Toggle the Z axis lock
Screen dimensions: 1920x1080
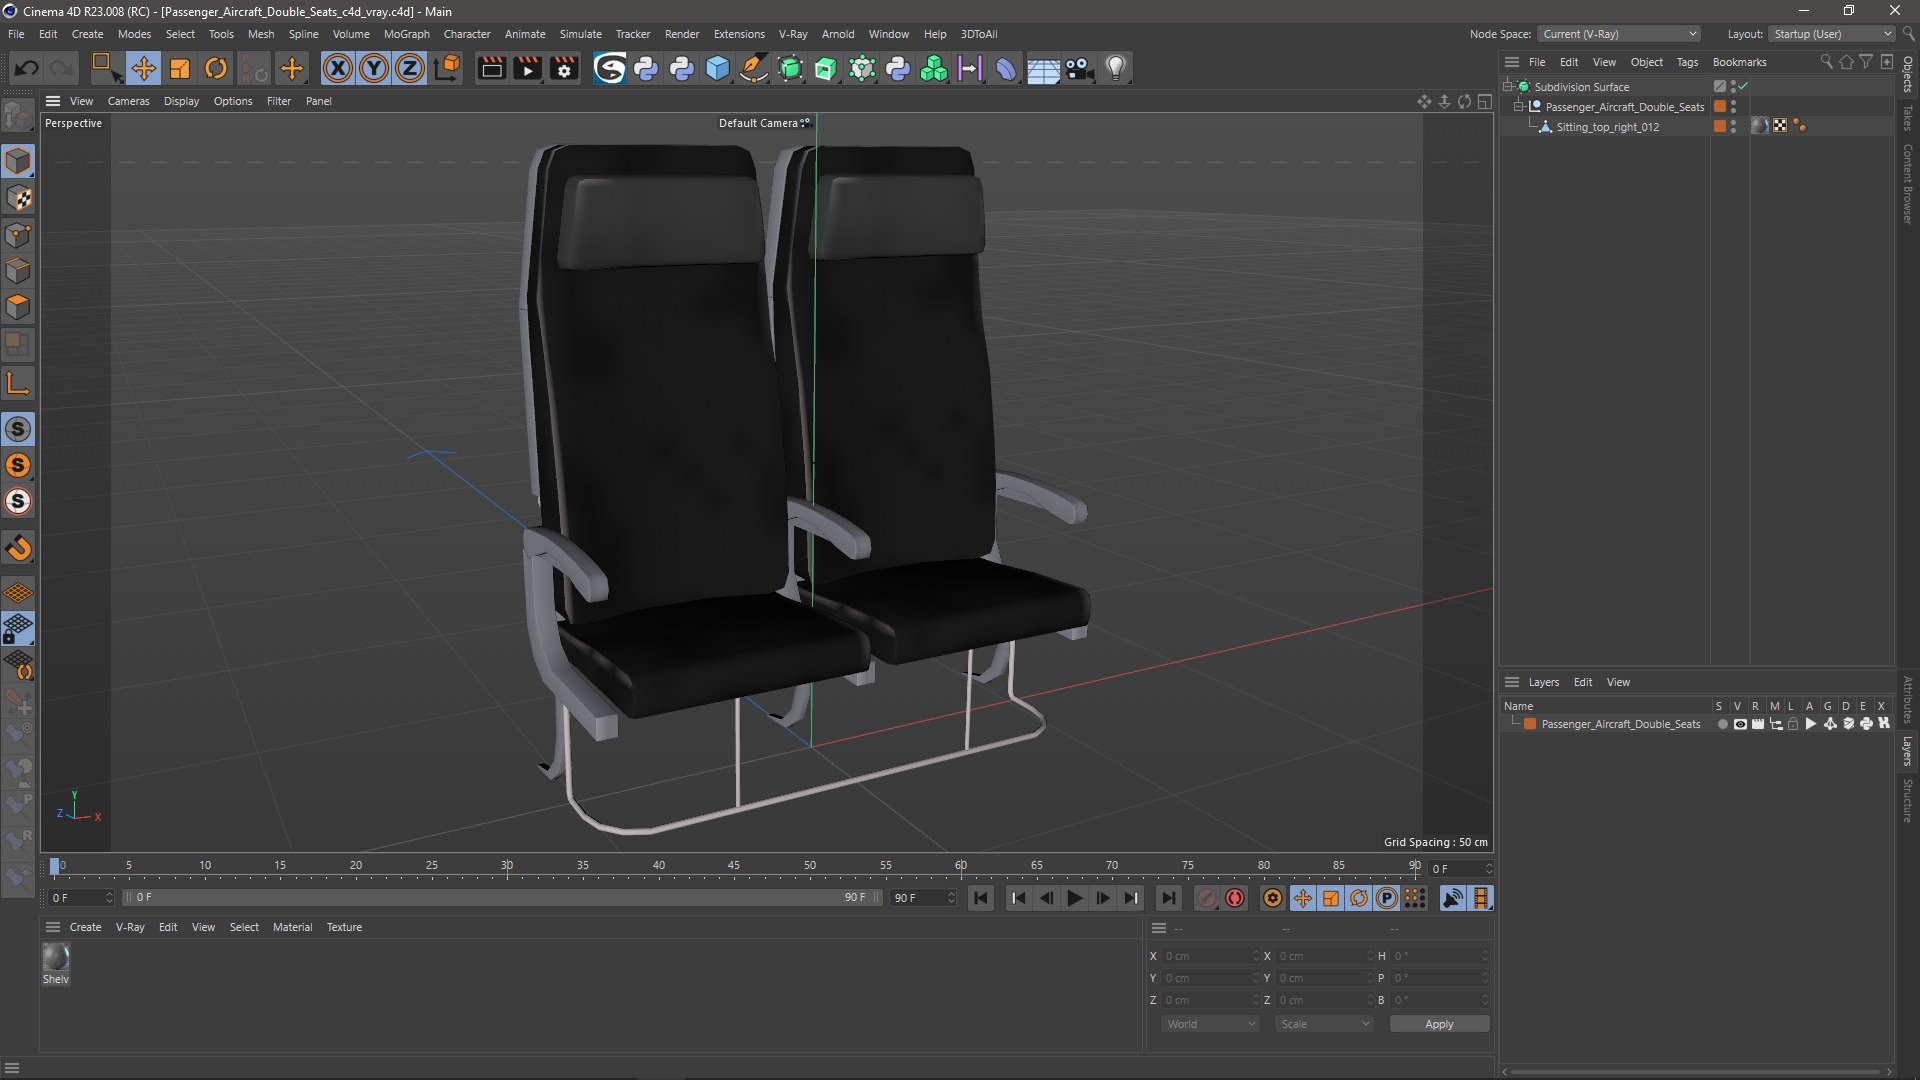410,68
